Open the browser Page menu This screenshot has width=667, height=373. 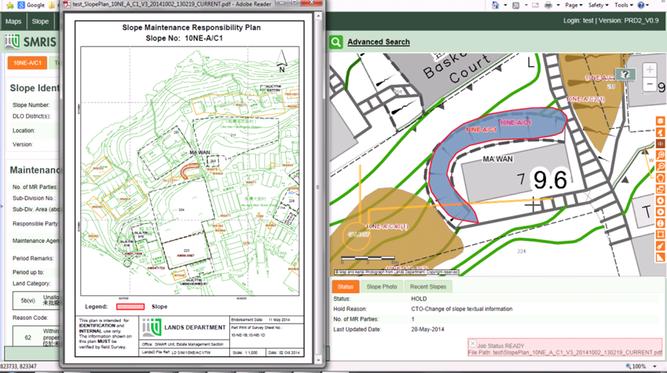[573, 5]
